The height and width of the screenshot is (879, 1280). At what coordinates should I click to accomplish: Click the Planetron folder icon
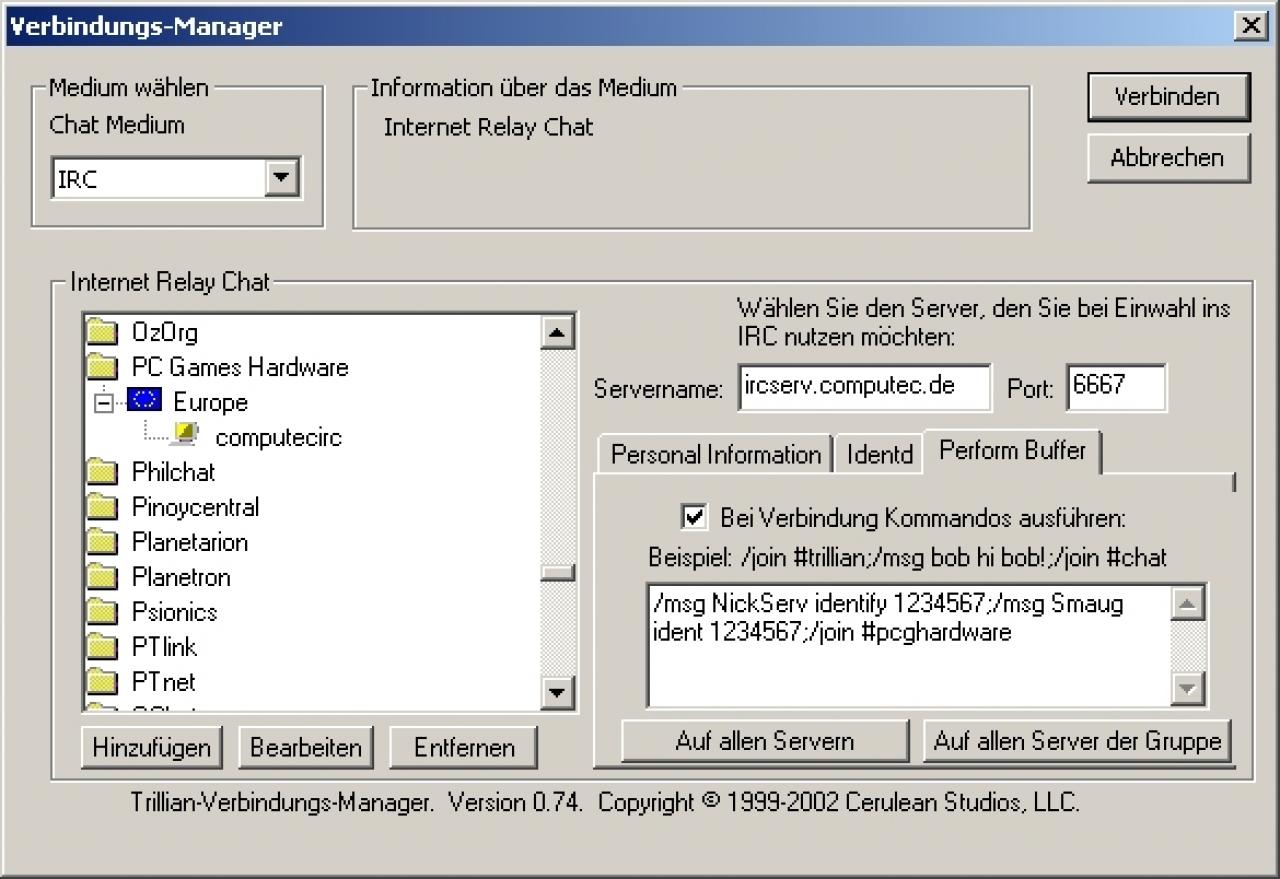click(101, 577)
